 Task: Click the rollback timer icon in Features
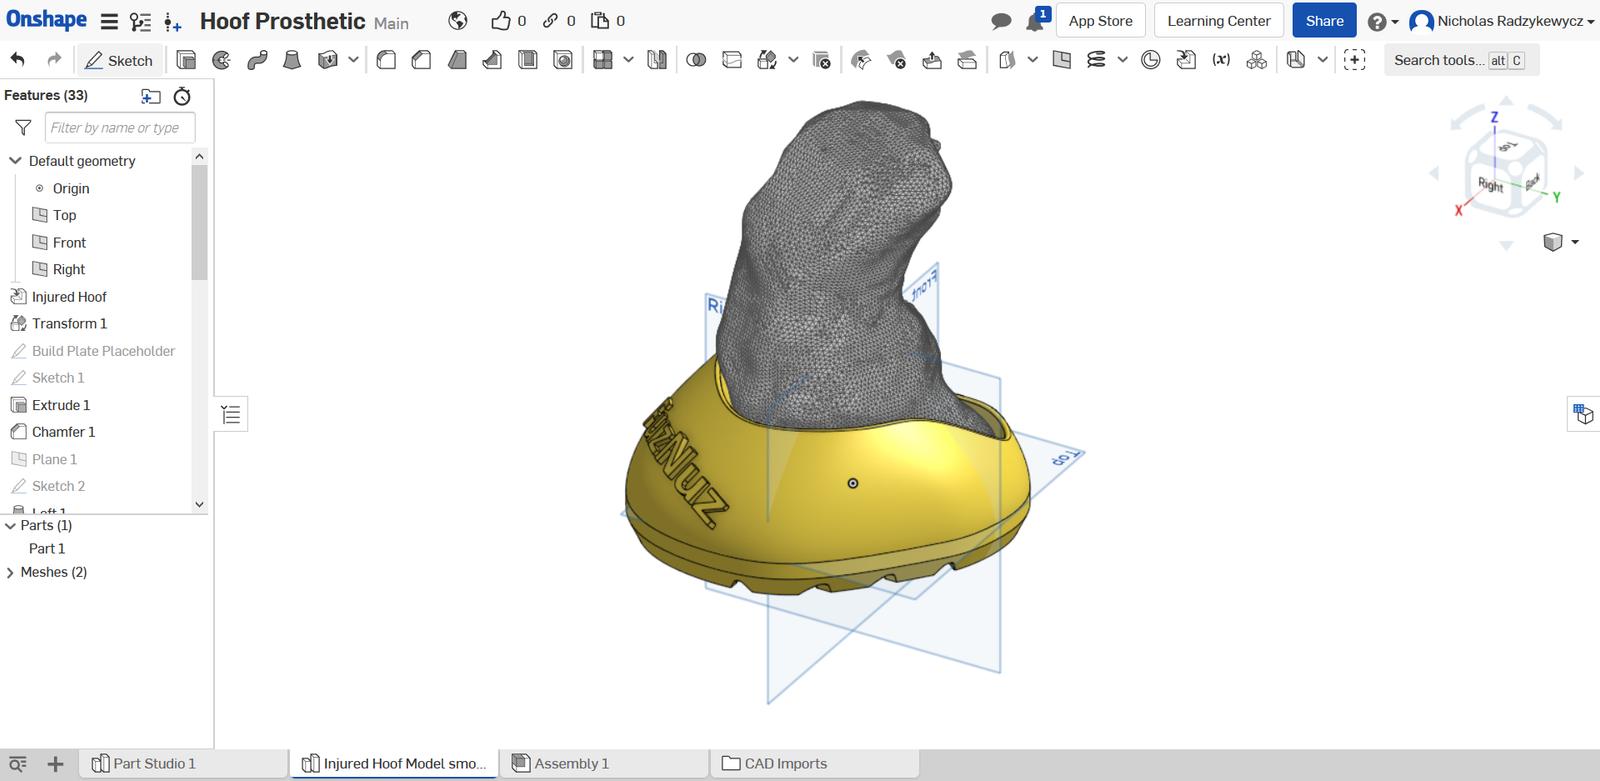pyautogui.click(x=182, y=96)
